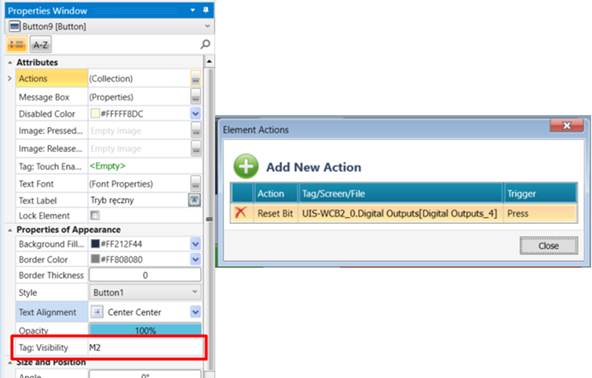This screenshot has height=378, width=592.
Task: Pin the Properties Window
Action: click(x=206, y=10)
